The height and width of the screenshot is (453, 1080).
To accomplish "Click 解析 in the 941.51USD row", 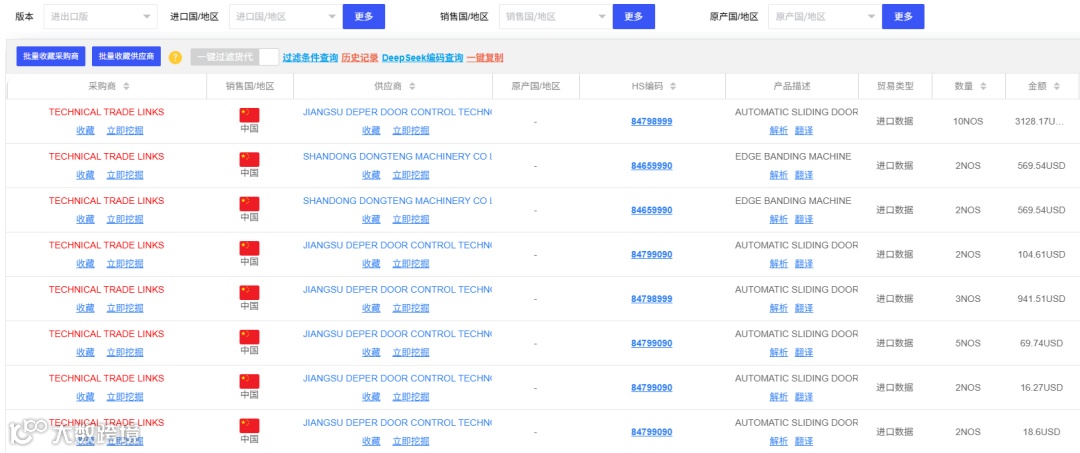I will click(x=778, y=308).
